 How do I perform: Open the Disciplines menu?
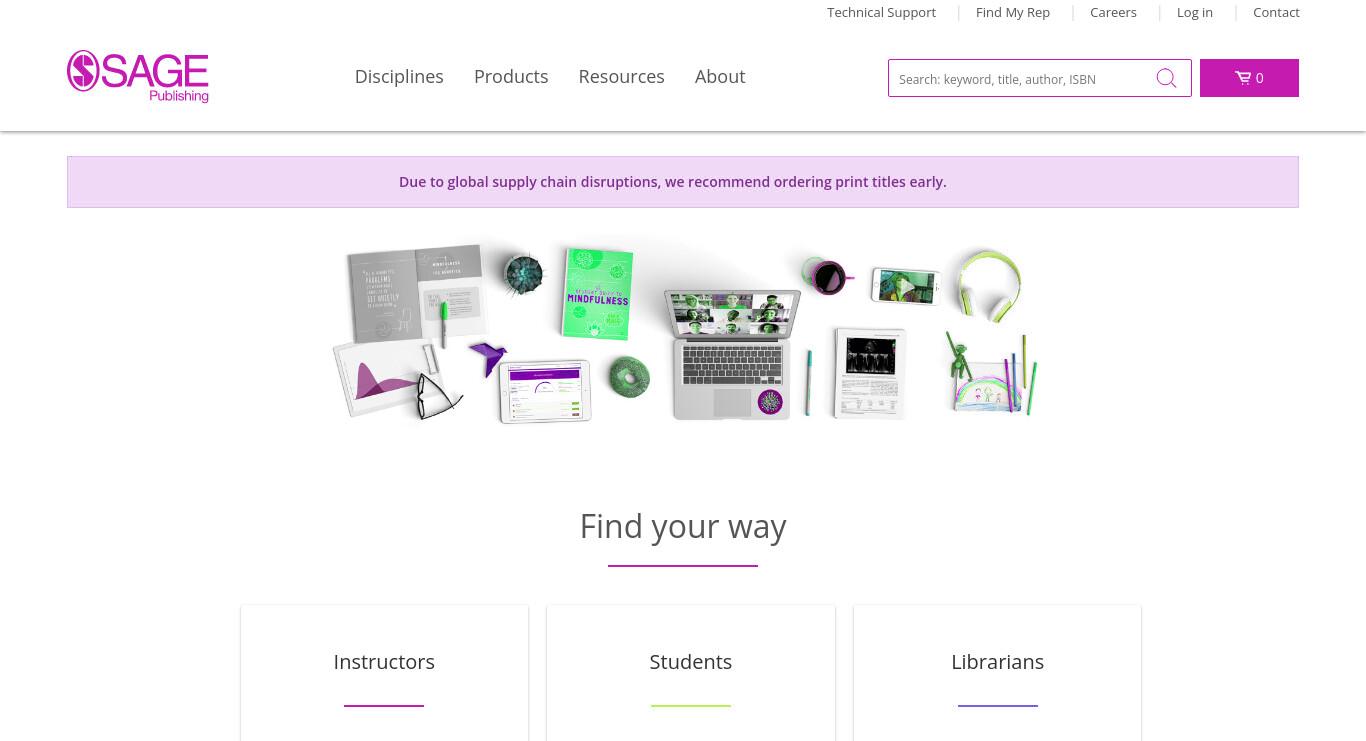coord(399,77)
